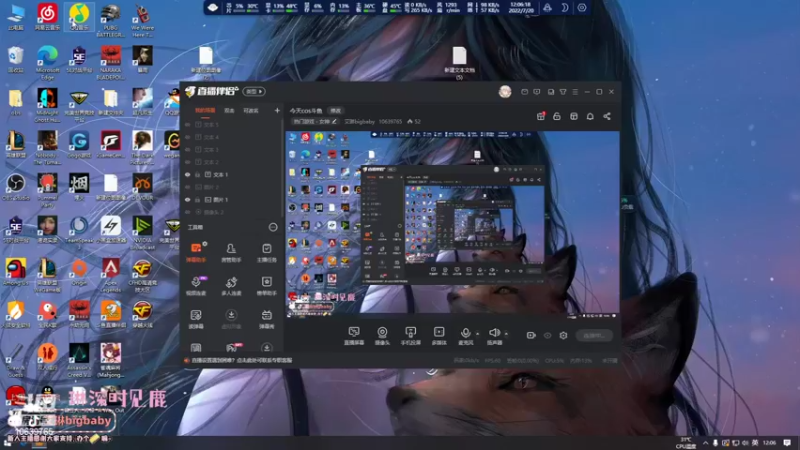Toggle visibility of 文本 2 layer
This screenshot has width=800, height=450.
(187, 162)
